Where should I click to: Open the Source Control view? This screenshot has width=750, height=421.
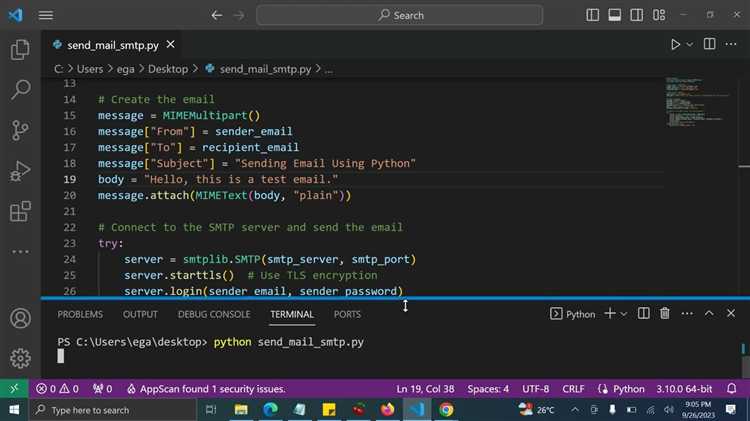pos(20,130)
